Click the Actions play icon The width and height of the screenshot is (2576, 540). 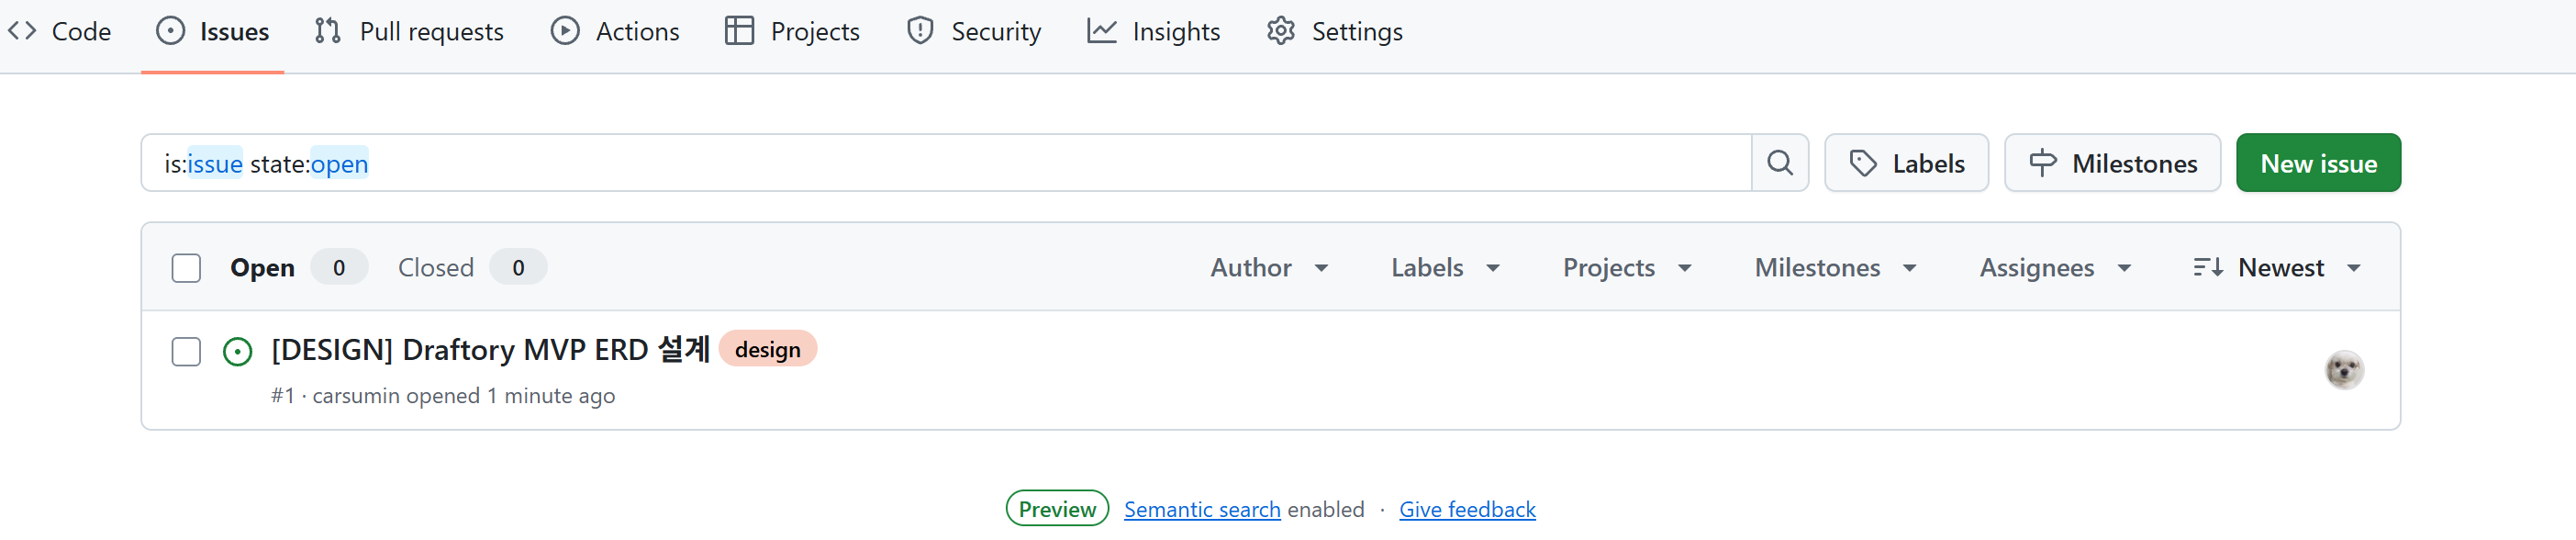coord(565,31)
